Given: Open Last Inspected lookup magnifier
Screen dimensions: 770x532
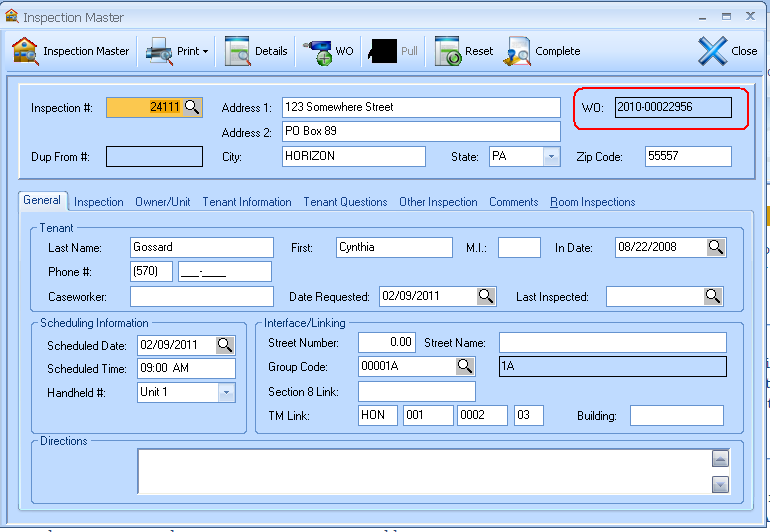Looking at the screenshot, I should [712, 296].
